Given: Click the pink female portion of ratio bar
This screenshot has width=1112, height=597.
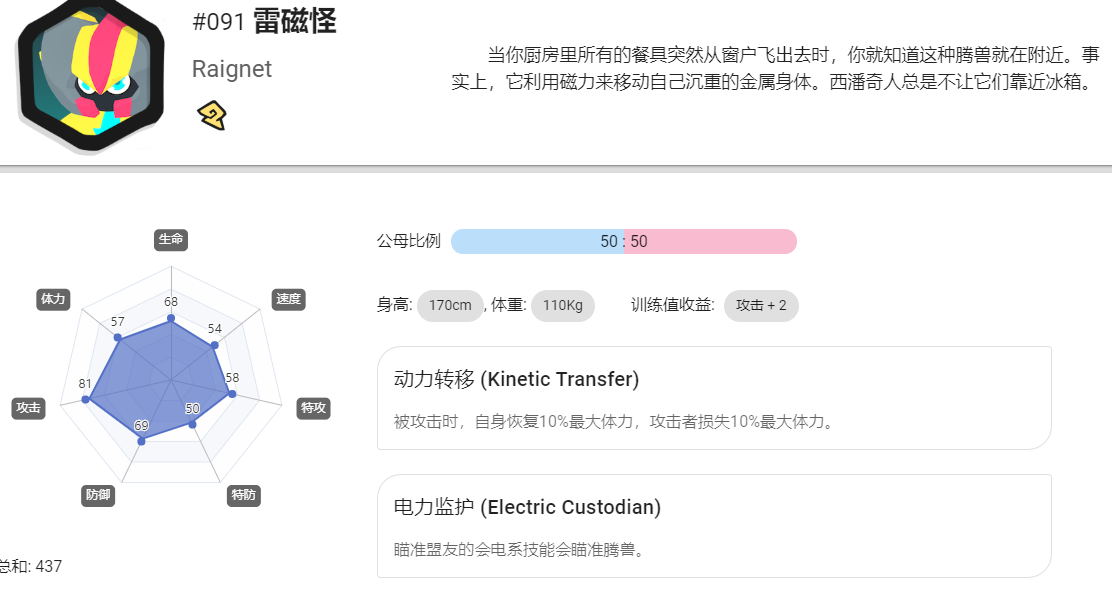Looking at the screenshot, I should [x=710, y=242].
